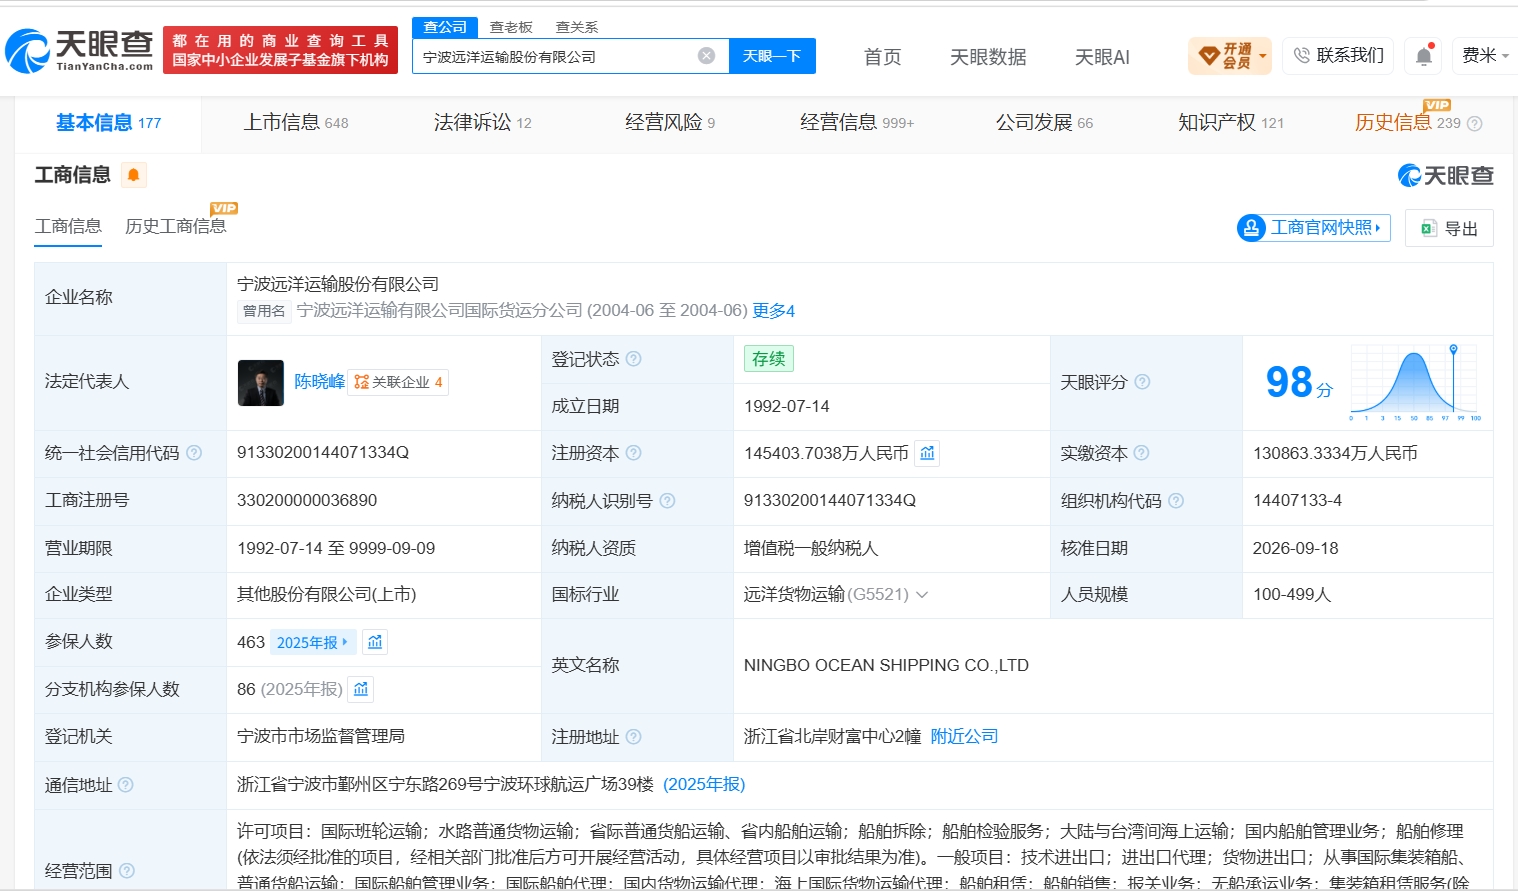
Task: Click the 附近公司 link
Action: coord(964,737)
